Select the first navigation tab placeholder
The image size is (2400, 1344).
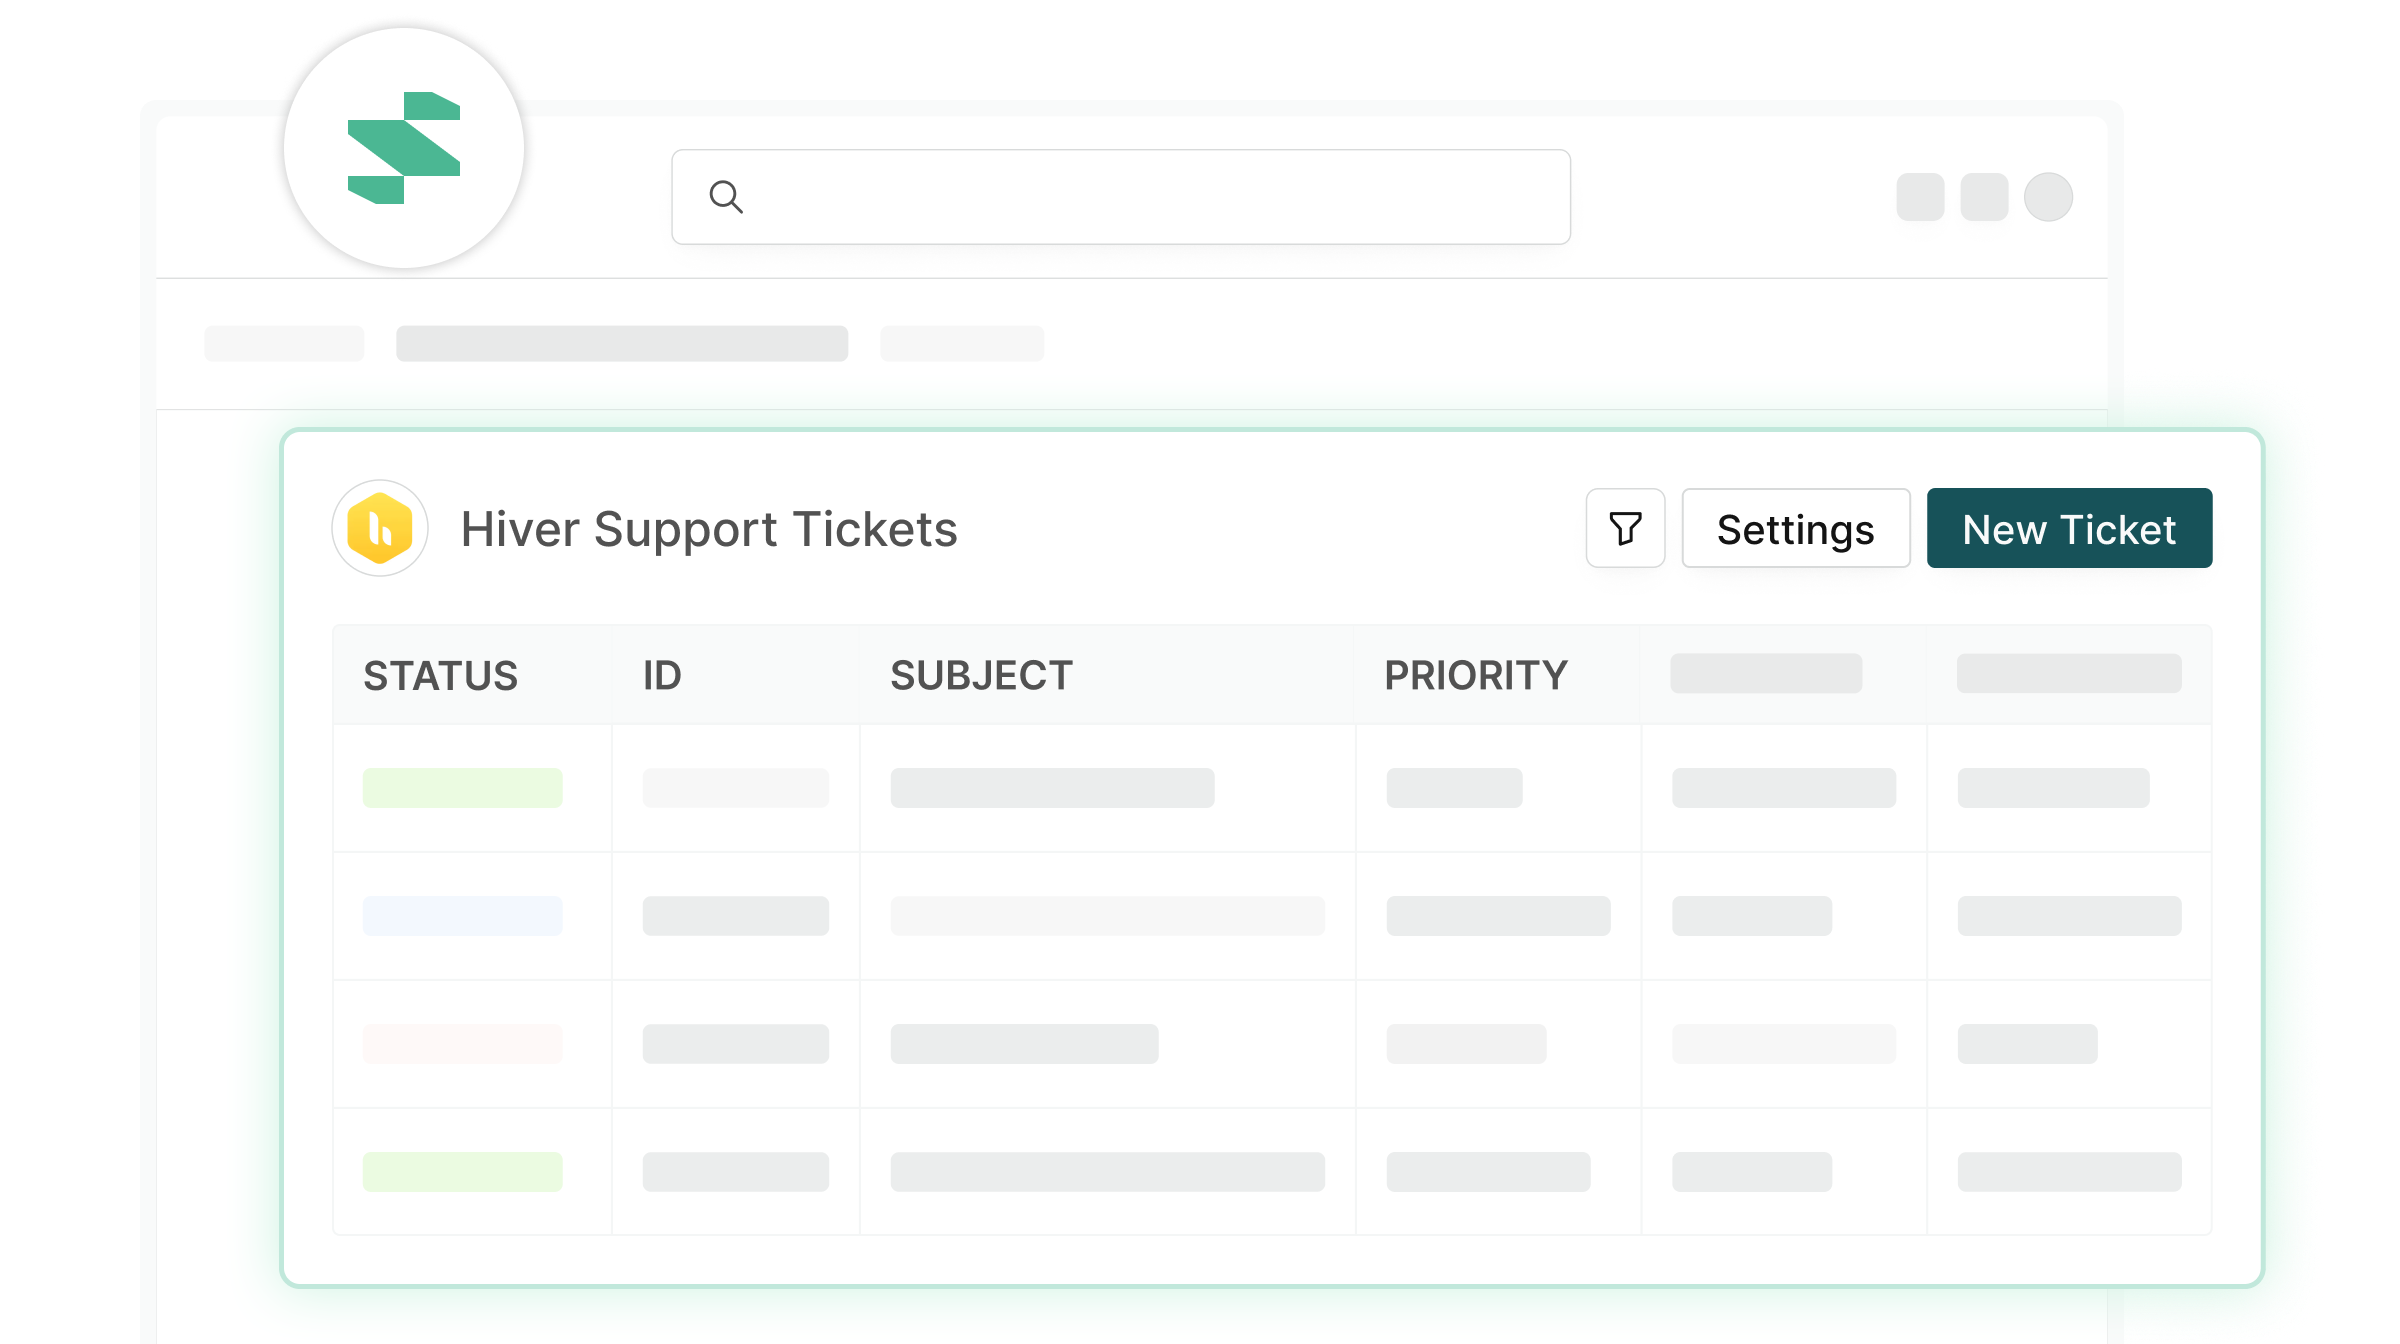tap(284, 343)
